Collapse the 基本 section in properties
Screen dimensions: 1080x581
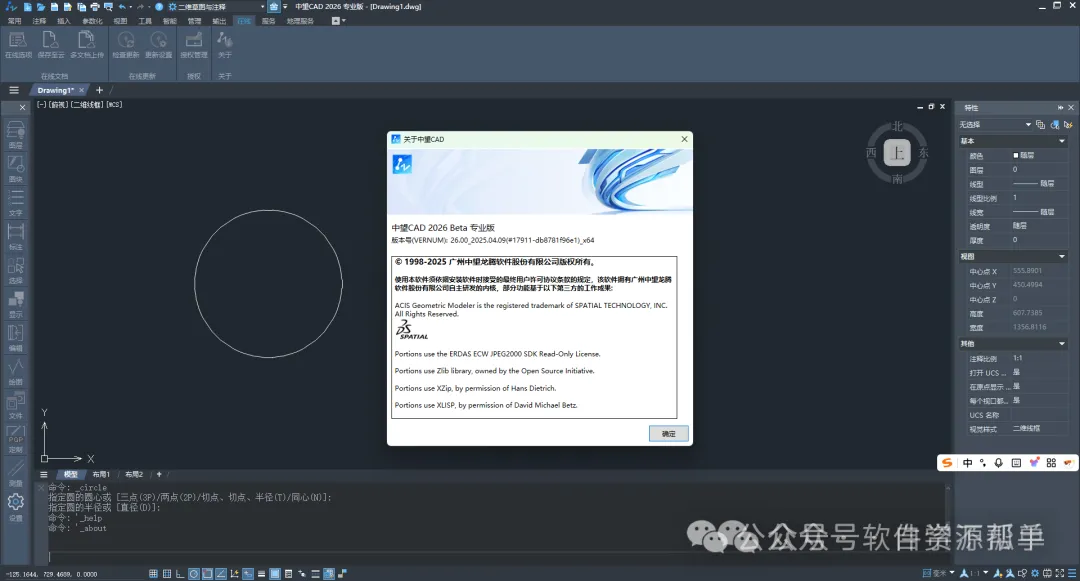1061,141
